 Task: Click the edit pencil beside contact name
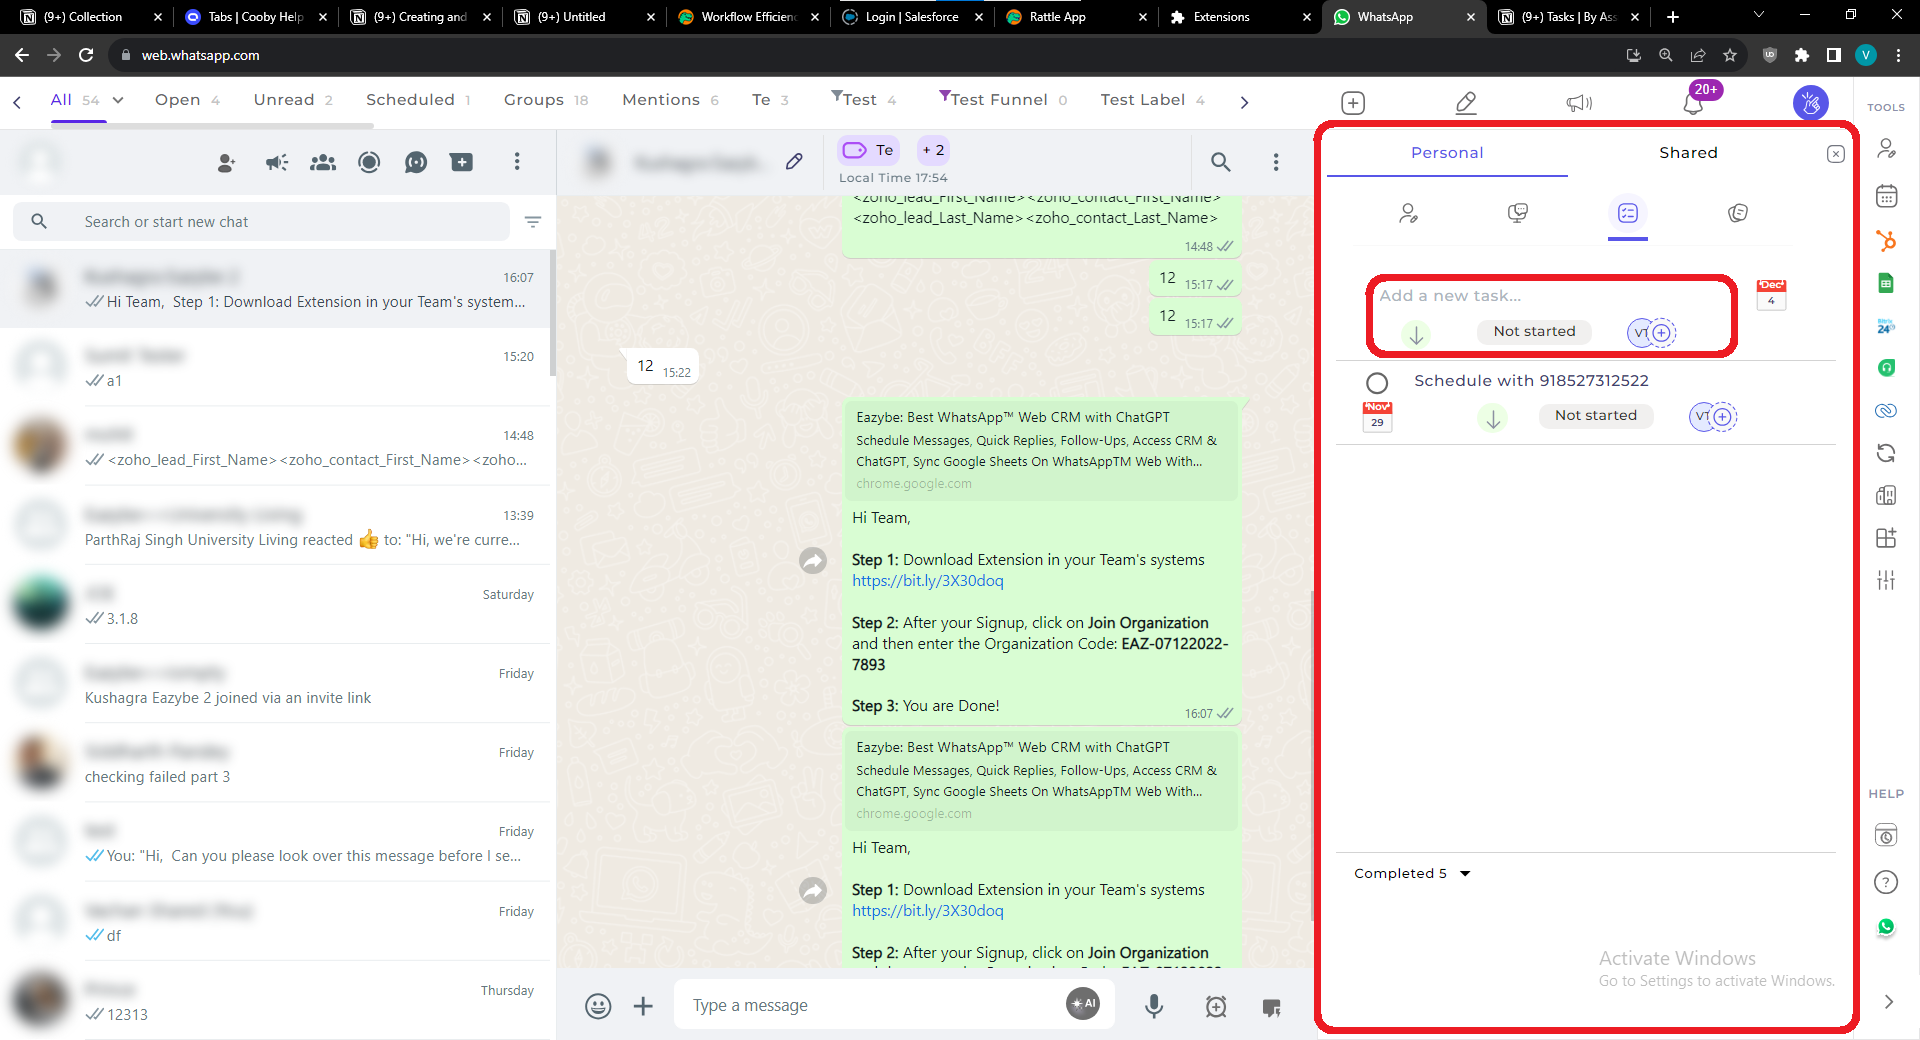794,161
